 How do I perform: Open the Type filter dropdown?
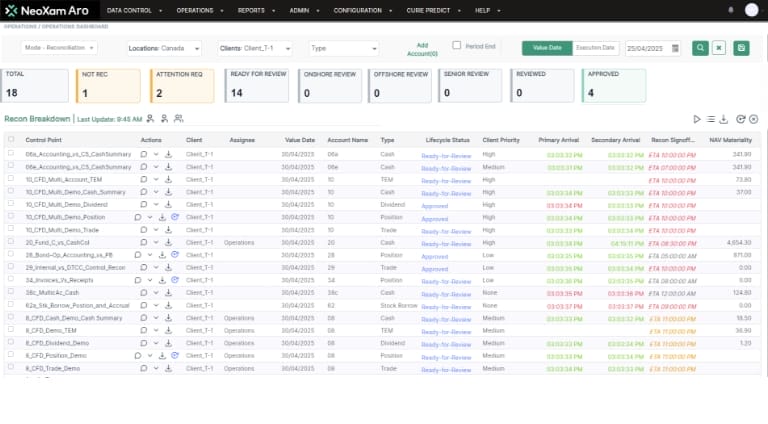point(343,48)
